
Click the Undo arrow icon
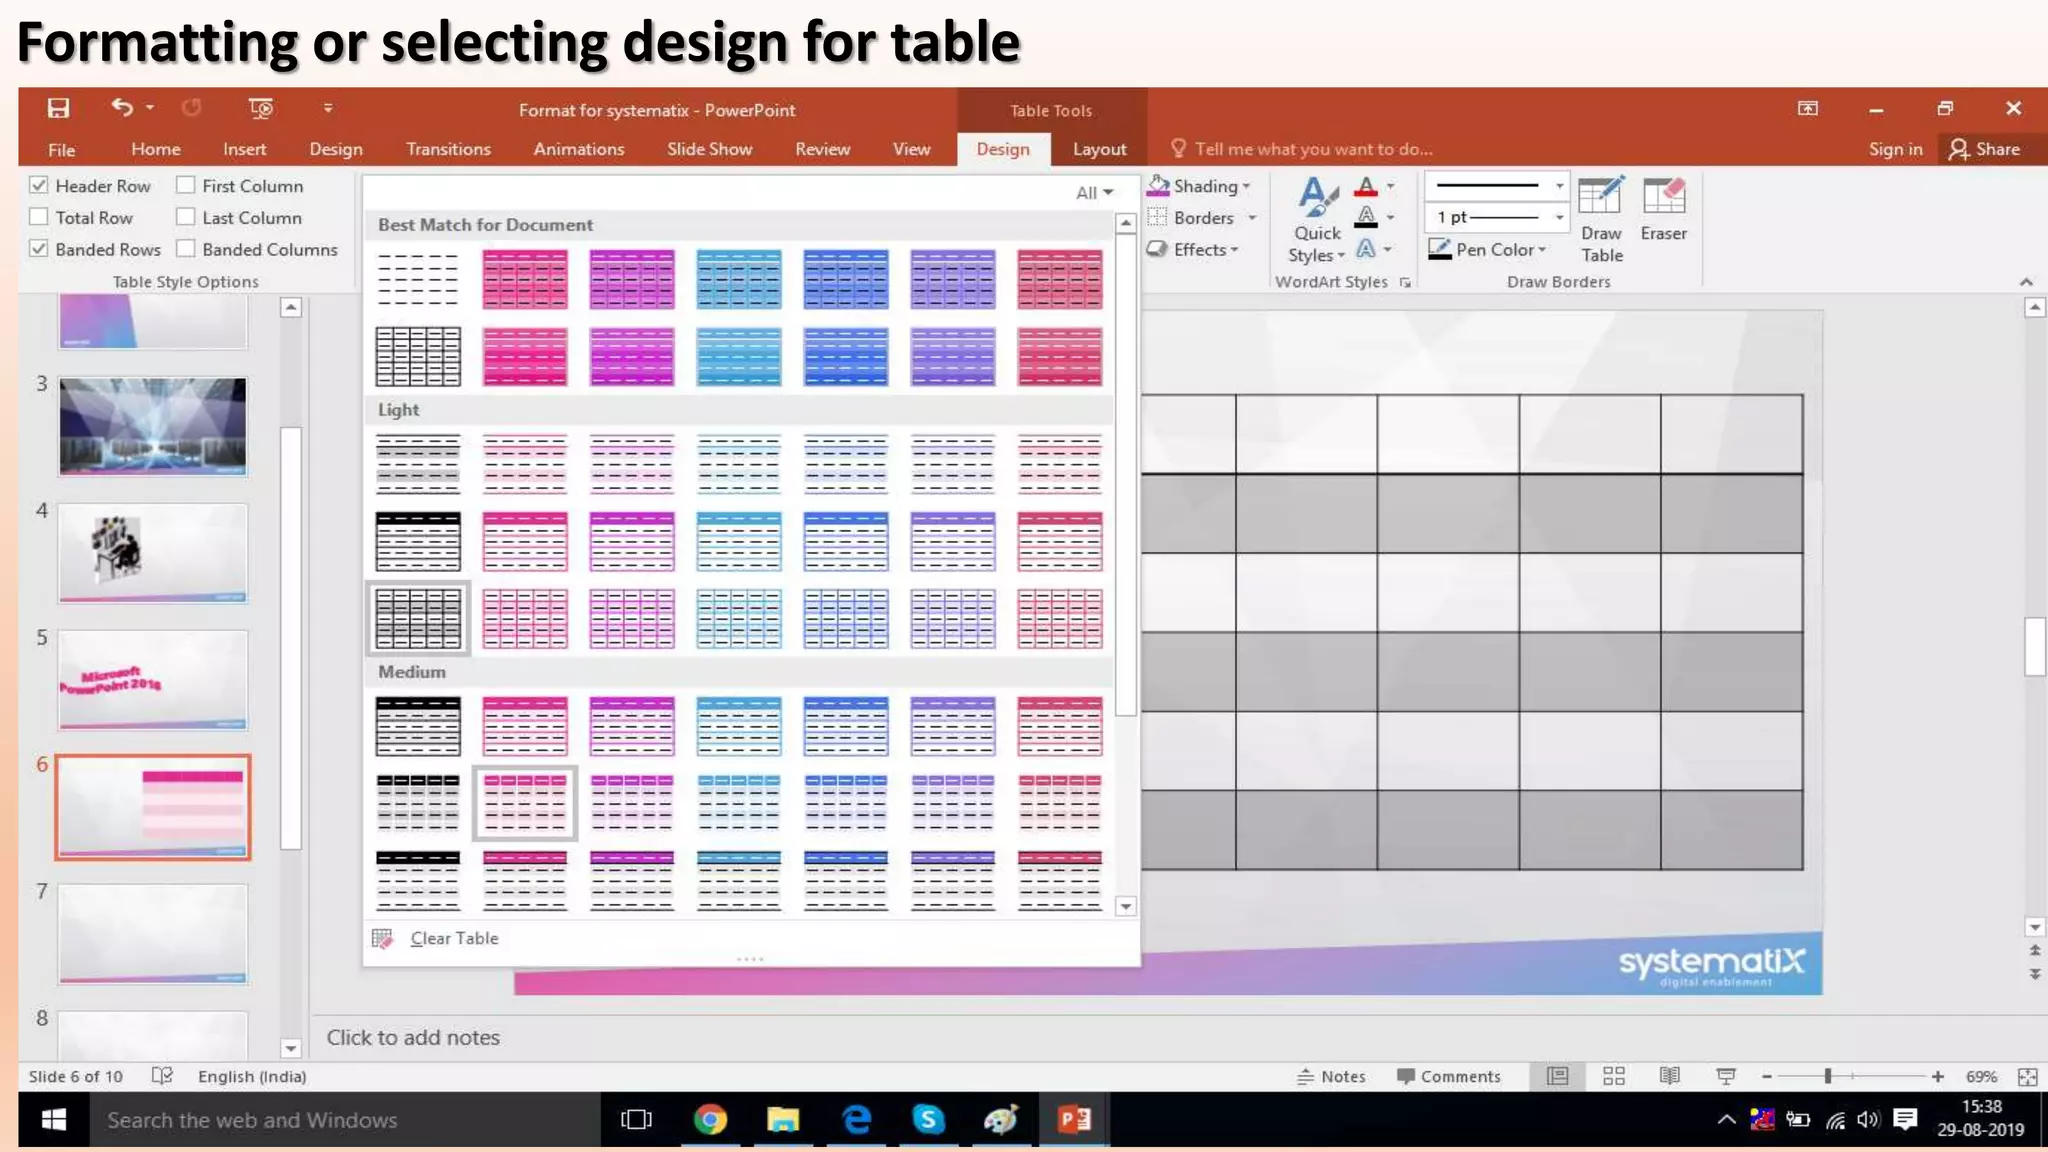point(122,107)
